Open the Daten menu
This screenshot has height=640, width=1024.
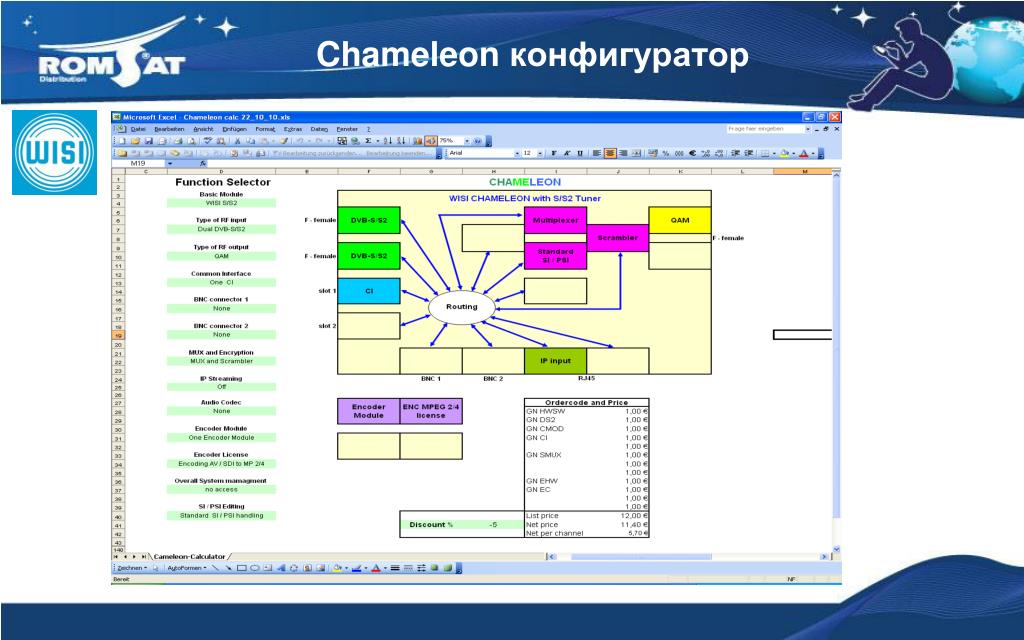(319, 129)
